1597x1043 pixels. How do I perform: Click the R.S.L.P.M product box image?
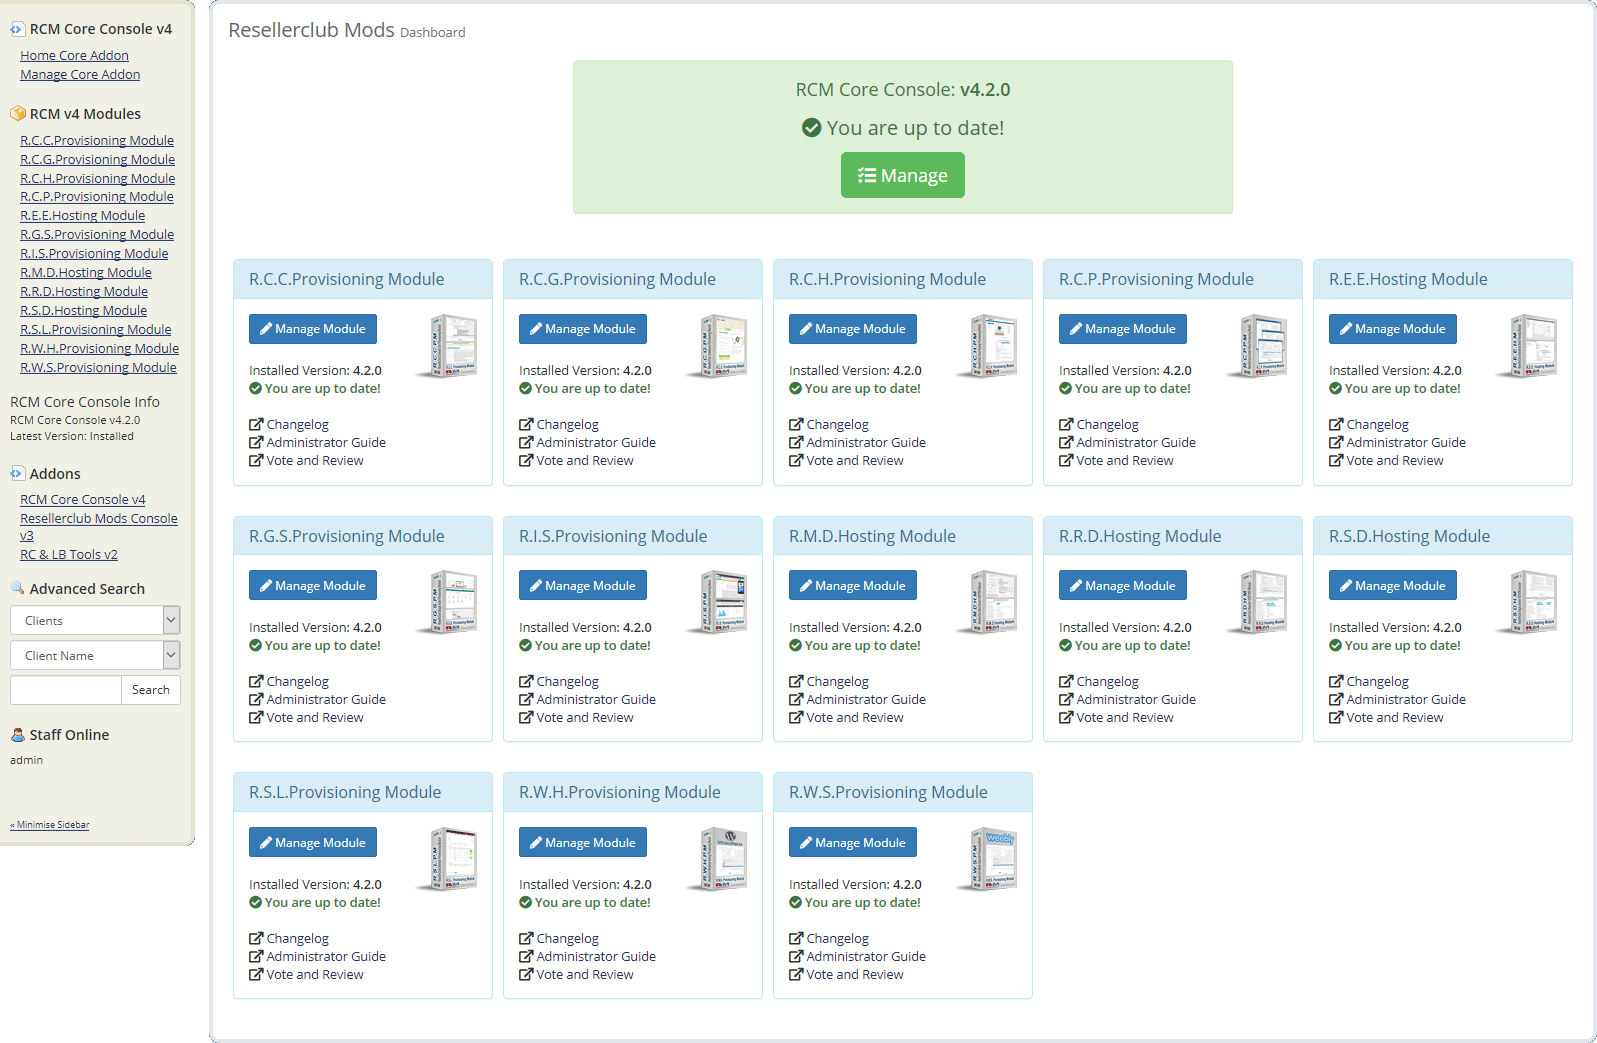click(x=447, y=859)
